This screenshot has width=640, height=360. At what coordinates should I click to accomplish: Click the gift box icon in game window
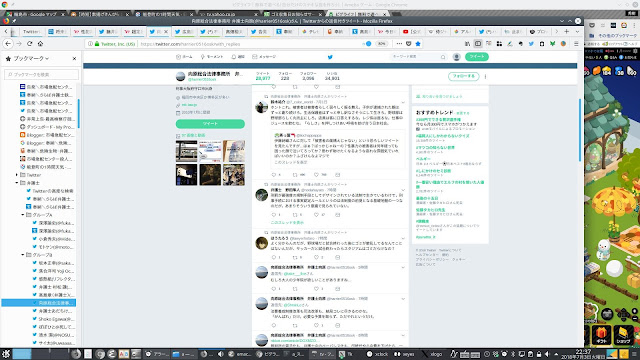click(x=601, y=334)
